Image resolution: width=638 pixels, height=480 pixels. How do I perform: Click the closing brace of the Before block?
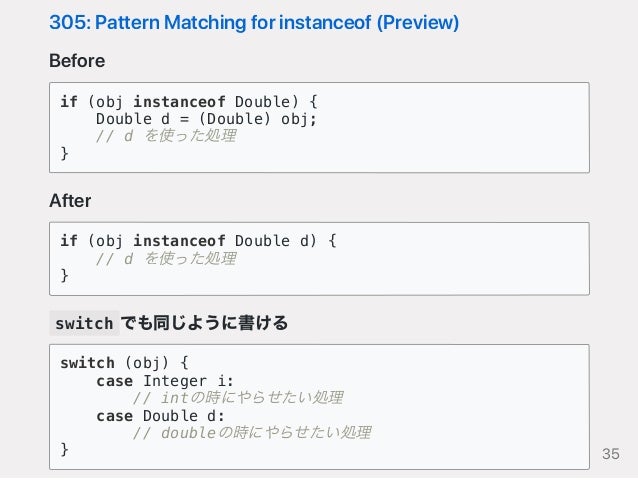point(65,153)
